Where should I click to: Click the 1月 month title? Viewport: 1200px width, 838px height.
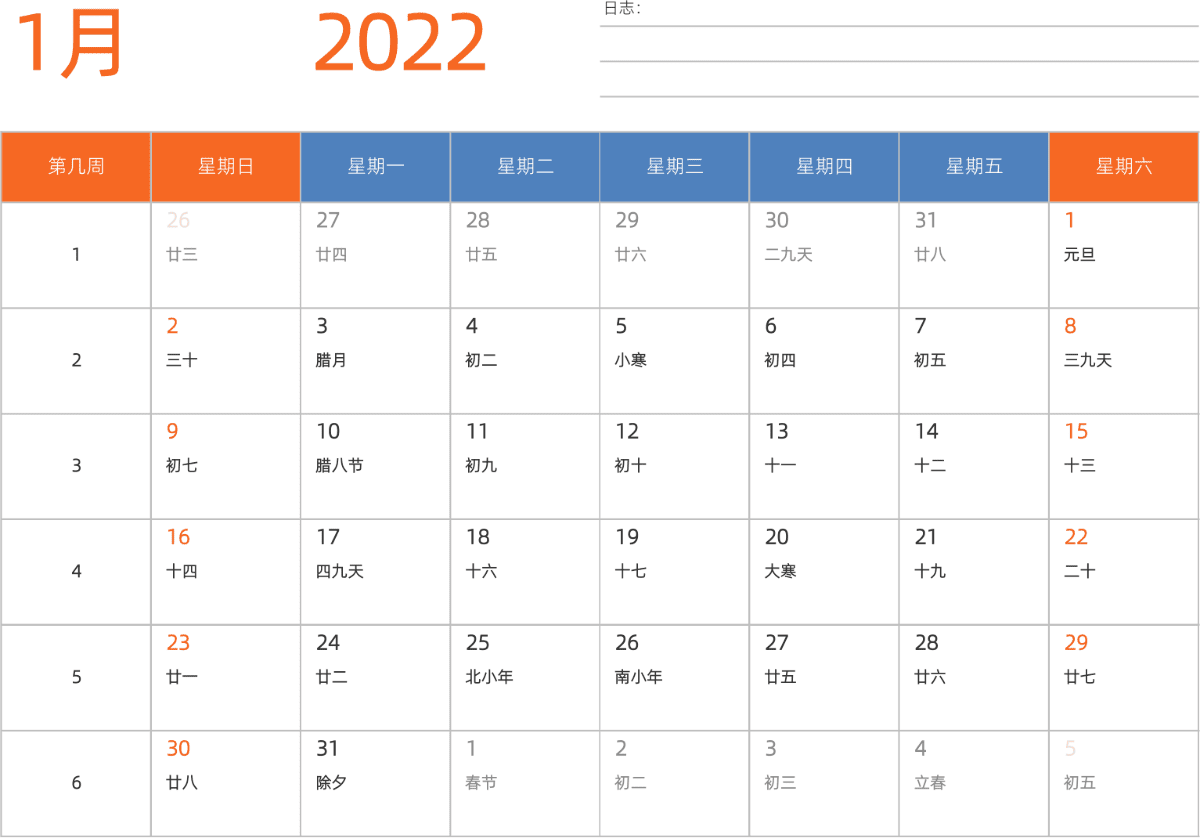tap(69, 44)
